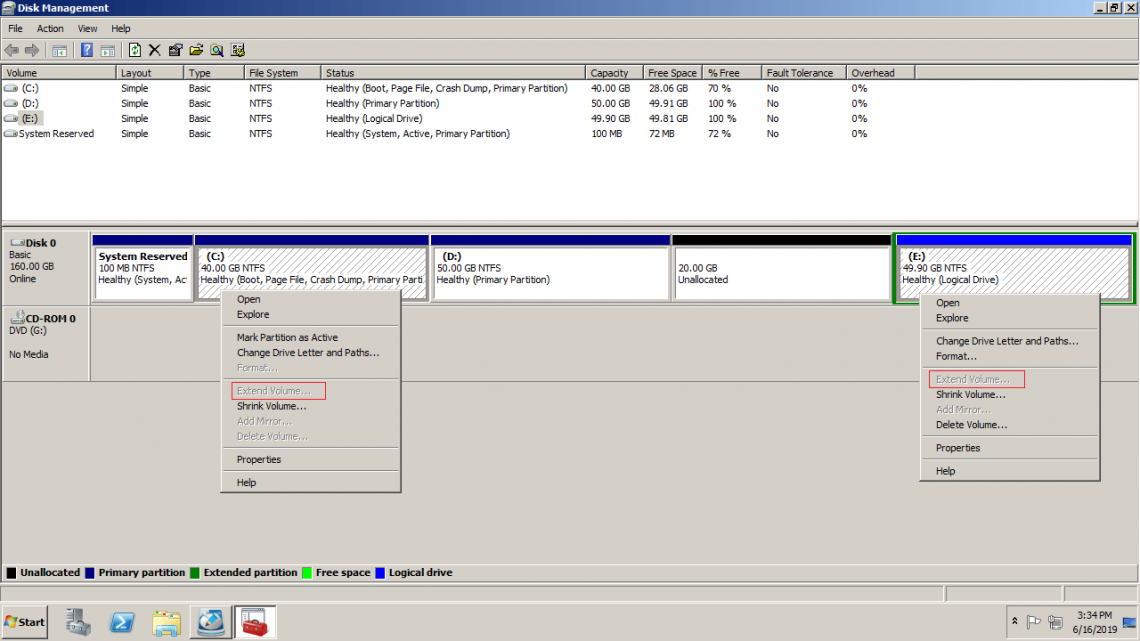
Task: Open PowerShell from the taskbar
Action: [123, 622]
